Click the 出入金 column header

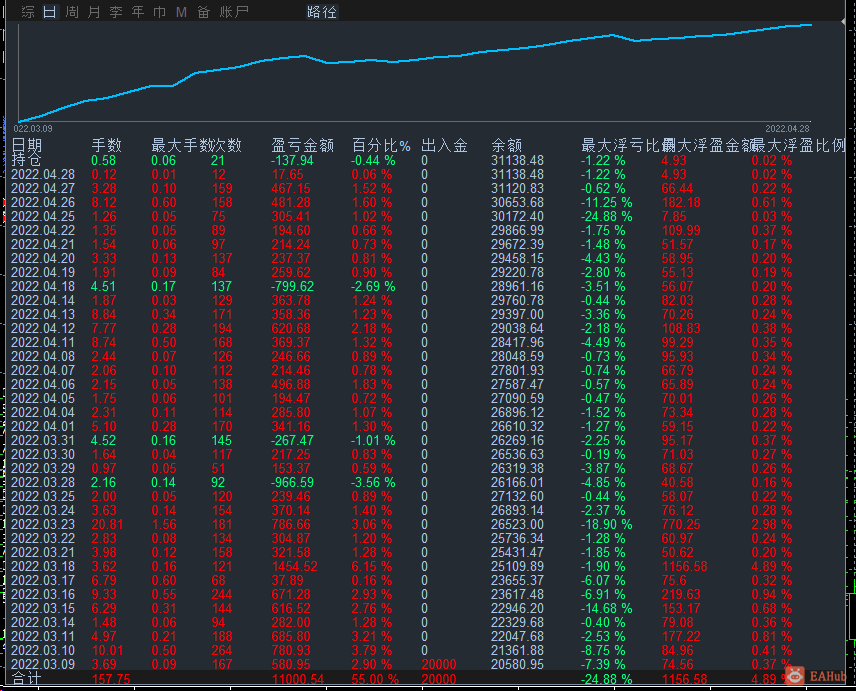pos(444,145)
